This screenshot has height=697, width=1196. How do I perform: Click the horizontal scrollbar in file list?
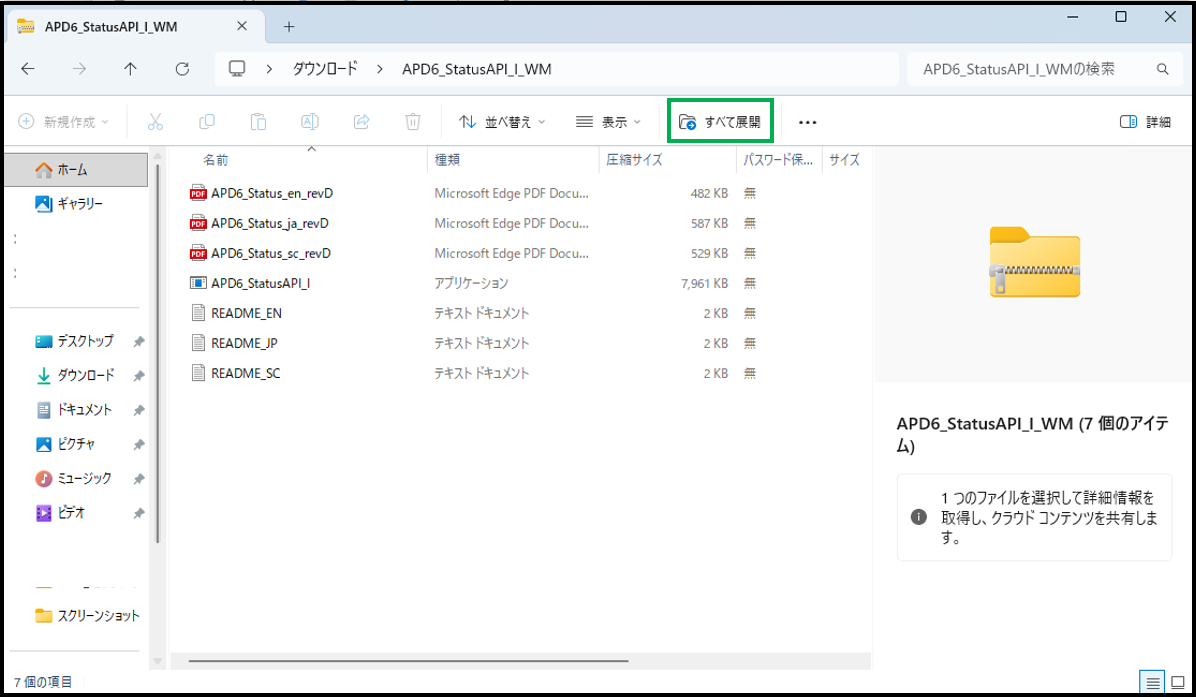pos(408,661)
